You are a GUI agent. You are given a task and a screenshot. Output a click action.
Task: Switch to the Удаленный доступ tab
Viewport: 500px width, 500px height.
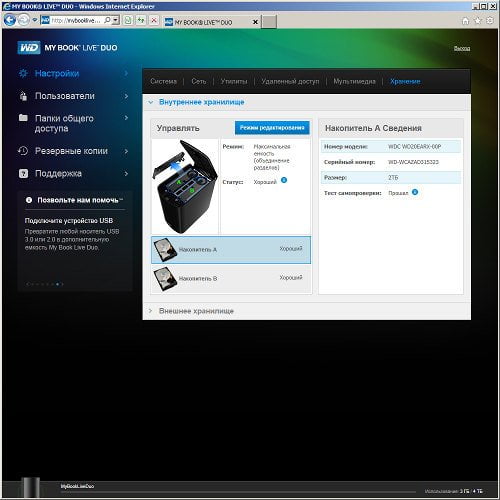tap(290, 81)
